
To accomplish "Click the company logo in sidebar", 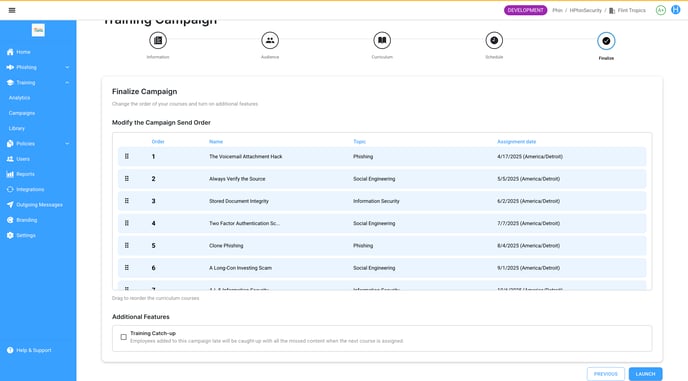I will coord(38,30).
